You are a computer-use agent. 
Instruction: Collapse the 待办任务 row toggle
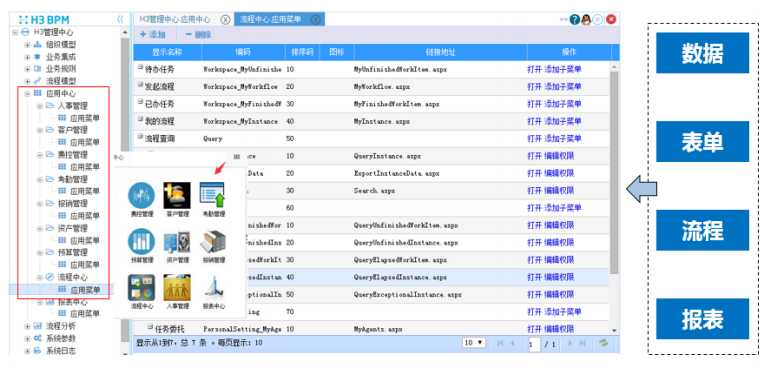click(141, 67)
